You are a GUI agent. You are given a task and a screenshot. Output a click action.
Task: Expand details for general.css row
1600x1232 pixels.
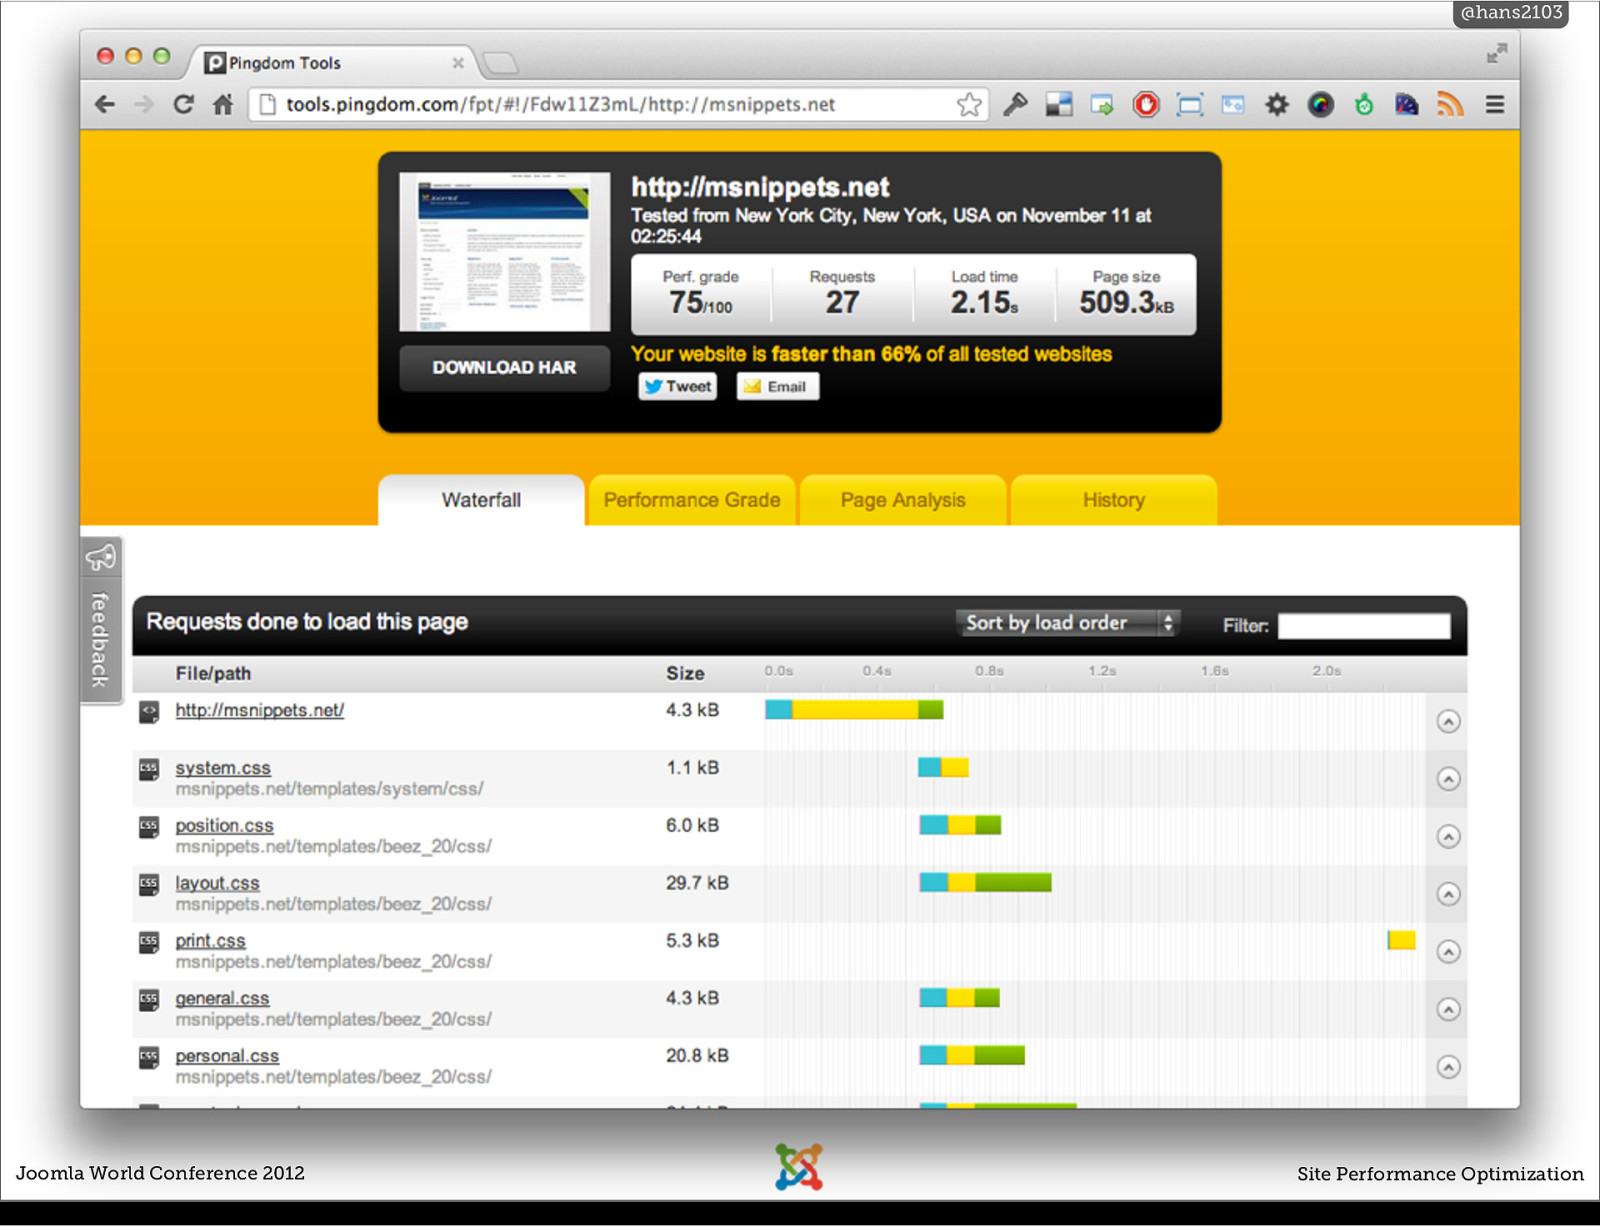pos(1448,1009)
